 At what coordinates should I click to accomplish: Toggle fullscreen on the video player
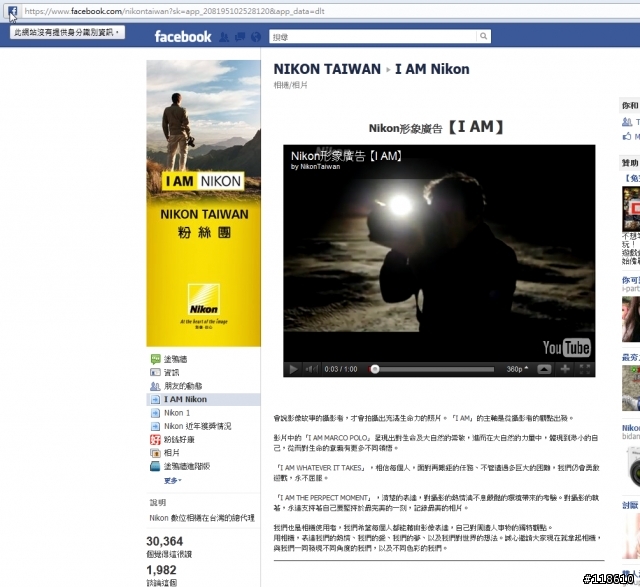584,369
